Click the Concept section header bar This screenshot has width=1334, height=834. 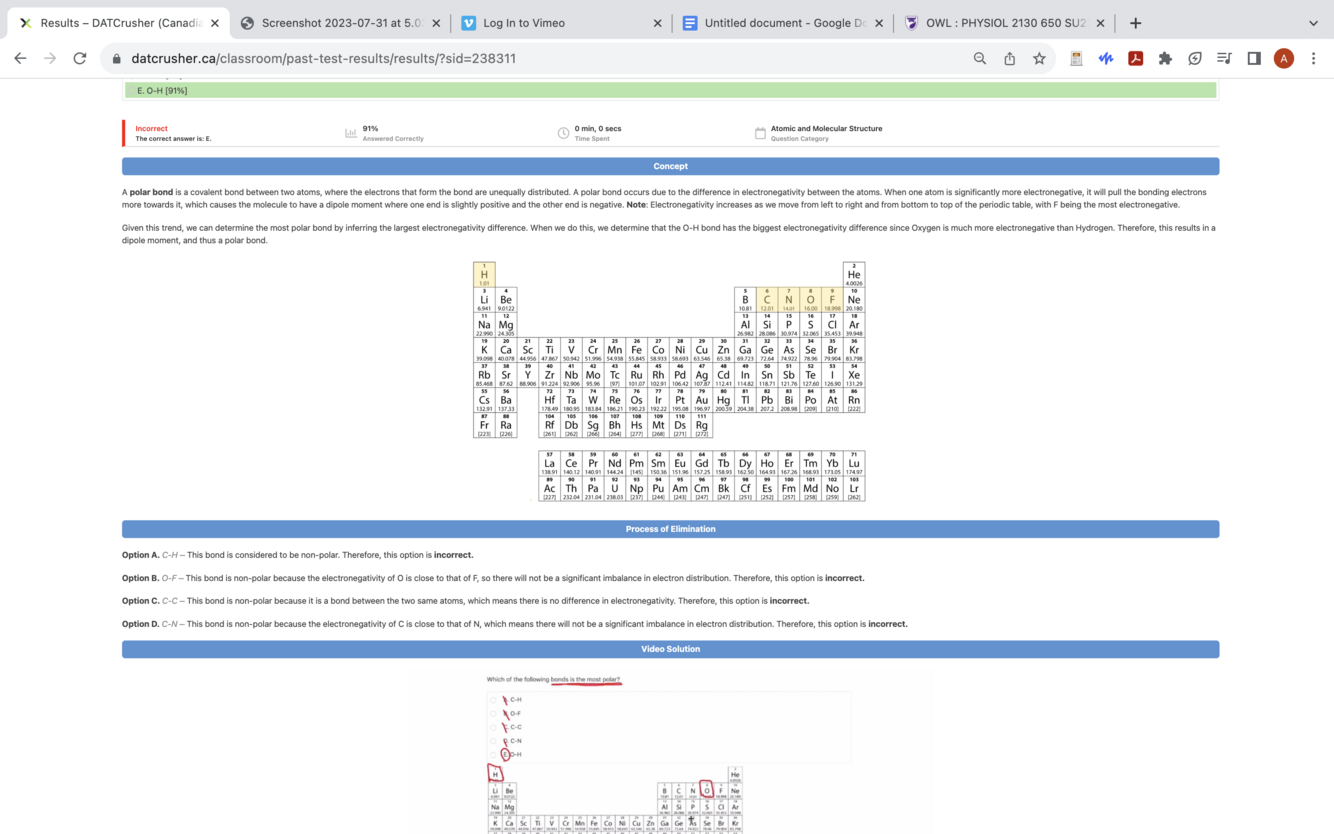[670, 166]
